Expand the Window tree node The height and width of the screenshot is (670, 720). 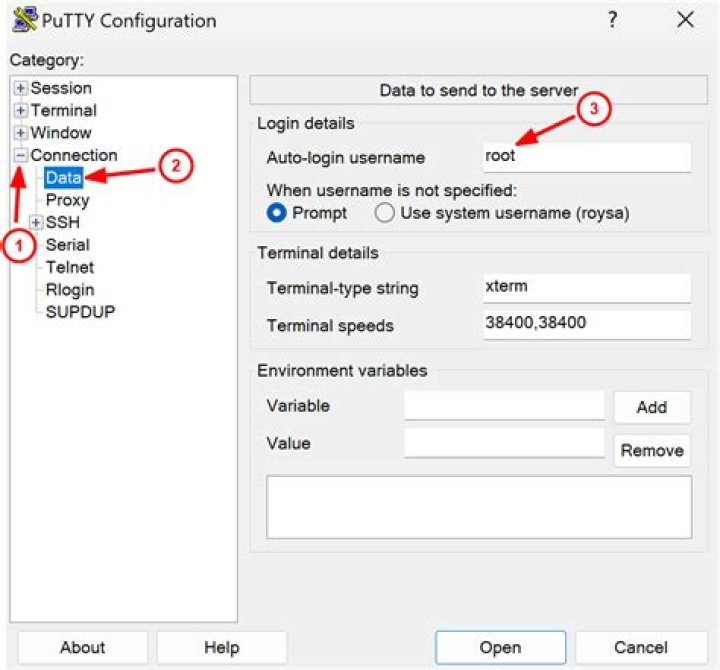(20, 133)
